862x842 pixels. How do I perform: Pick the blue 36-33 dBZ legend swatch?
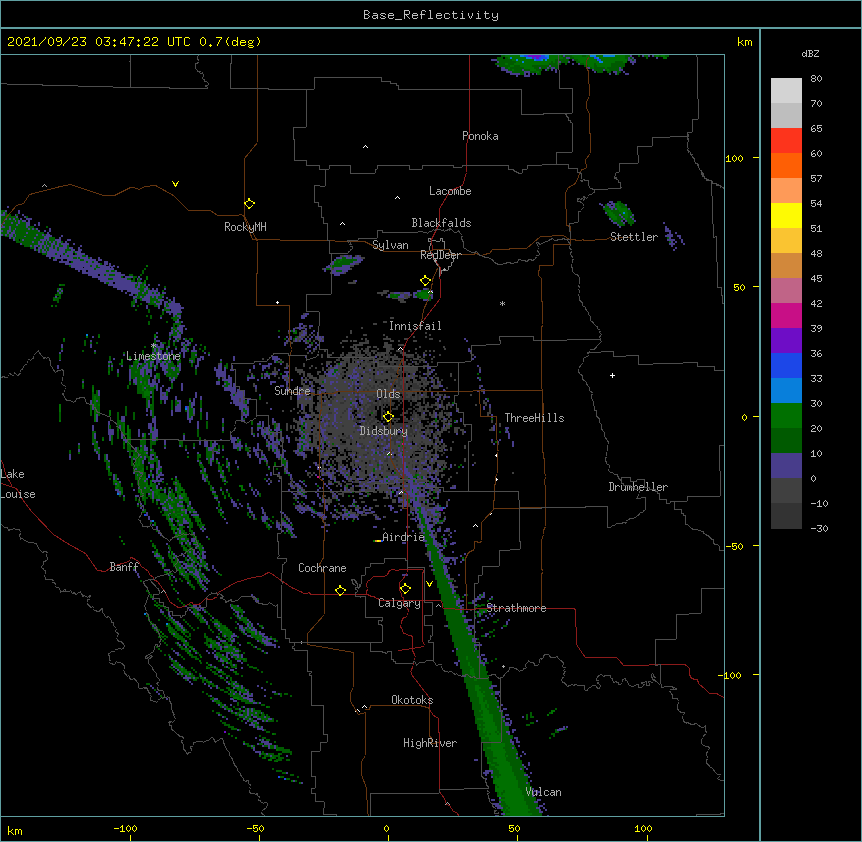[x=786, y=365]
